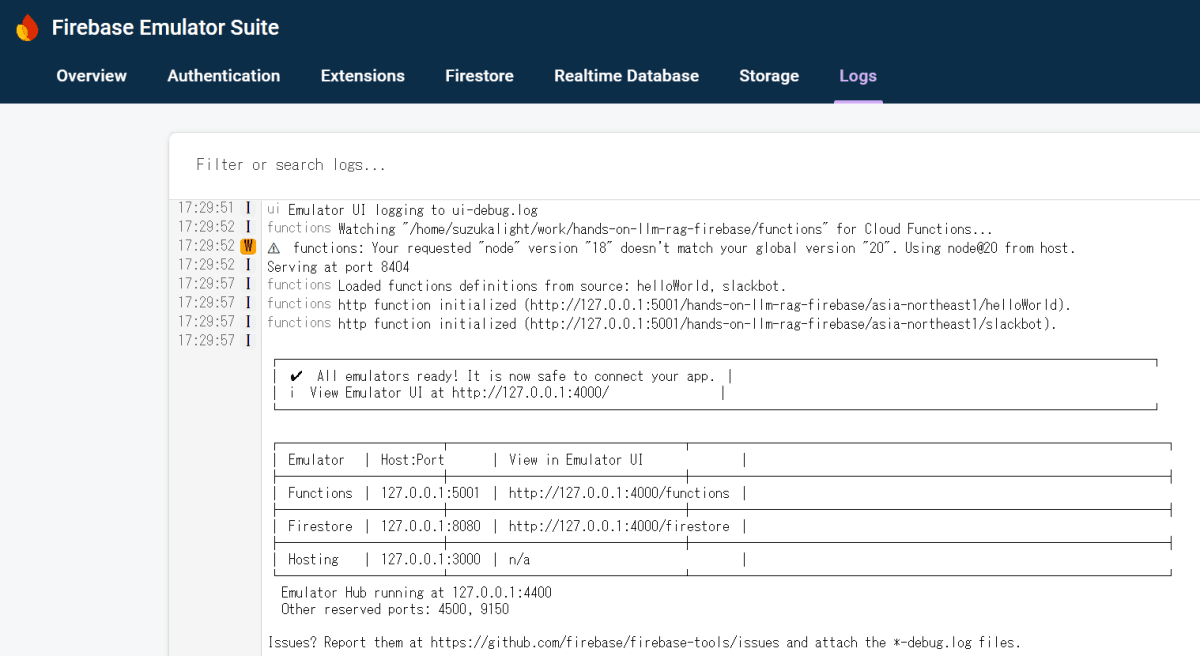
Task: Click the Firestore Host:Port 127.0.0.1:8080
Action: 430,526
